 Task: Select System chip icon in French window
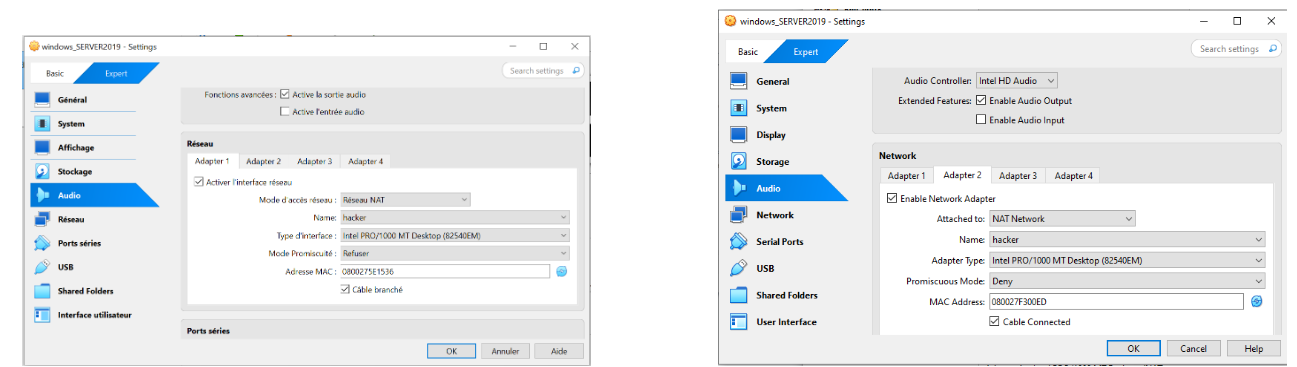pos(42,124)
